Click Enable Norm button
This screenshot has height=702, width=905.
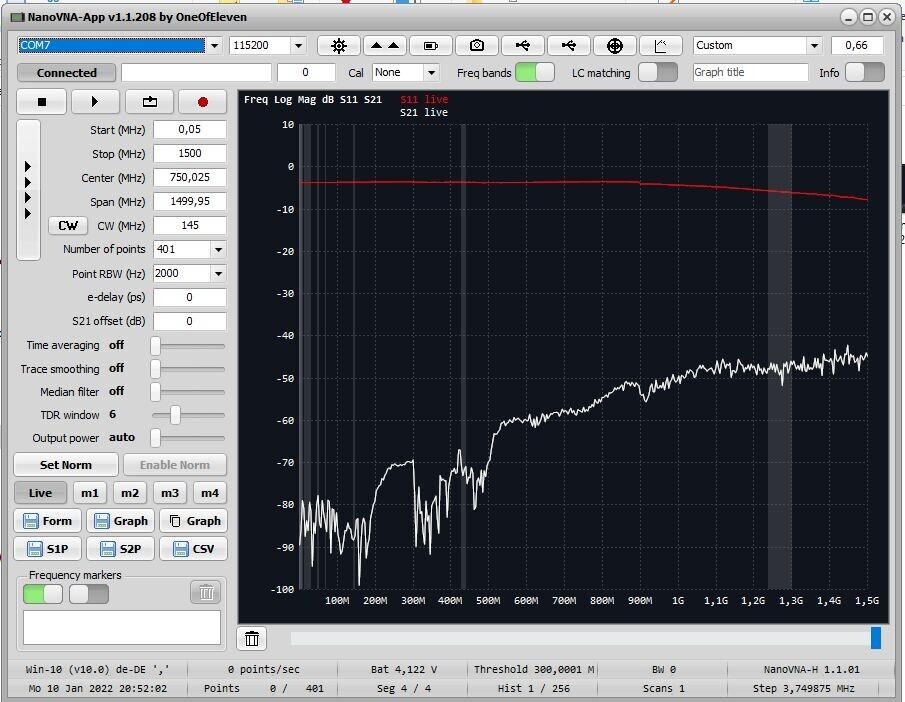[x=175, y=465]
